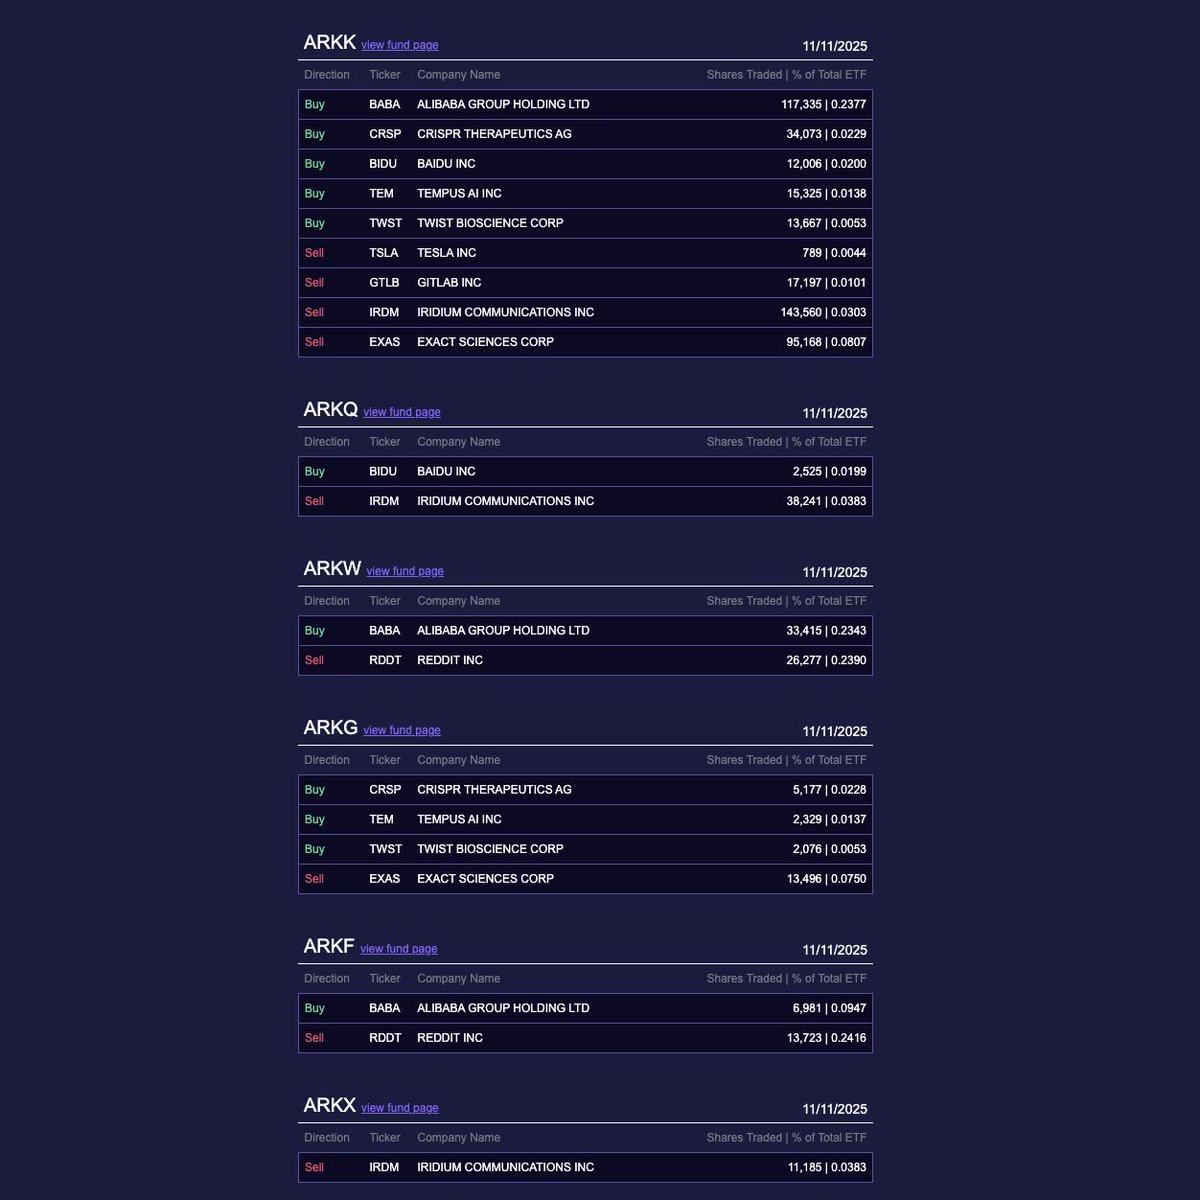Click the GITLAB INC company name
The width and height of the screenshot is (1200, 1200).
click(449, 283)
